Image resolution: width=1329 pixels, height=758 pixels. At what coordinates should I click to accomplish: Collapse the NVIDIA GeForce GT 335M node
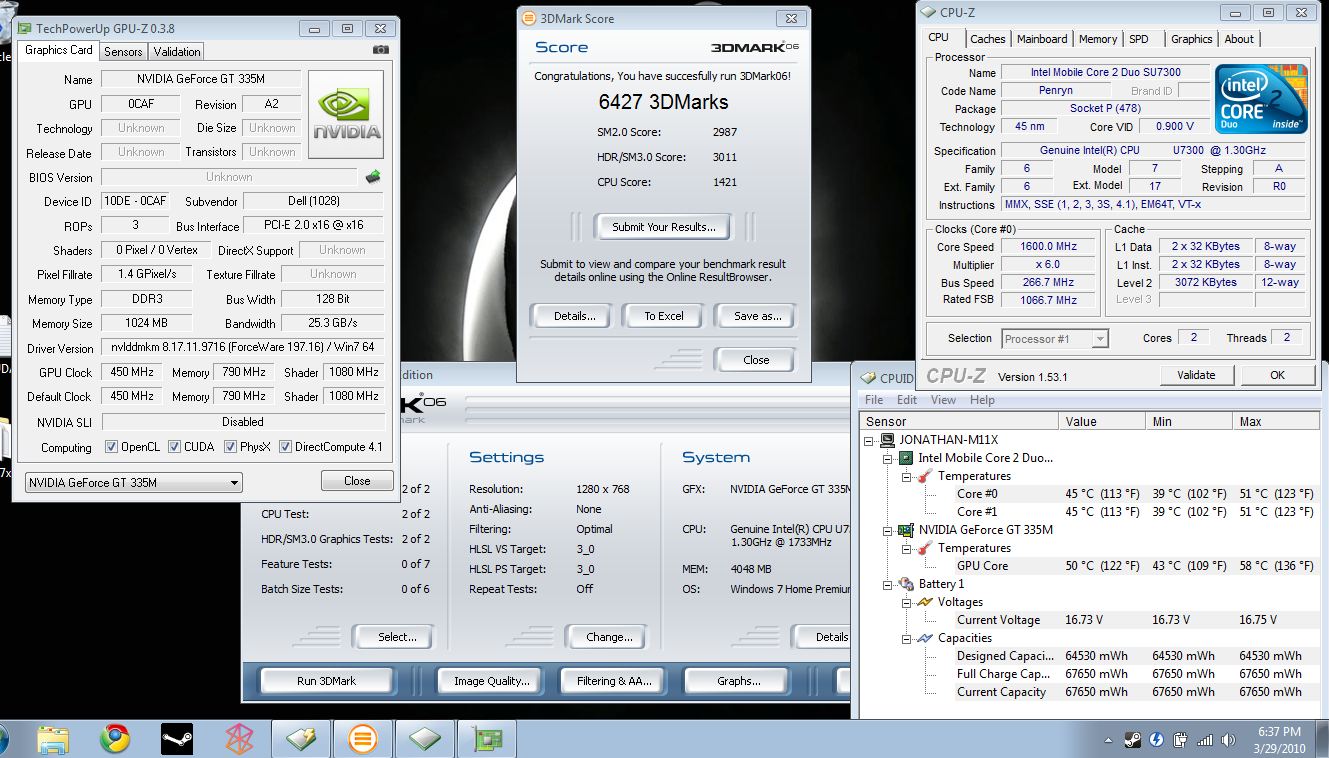887,530
